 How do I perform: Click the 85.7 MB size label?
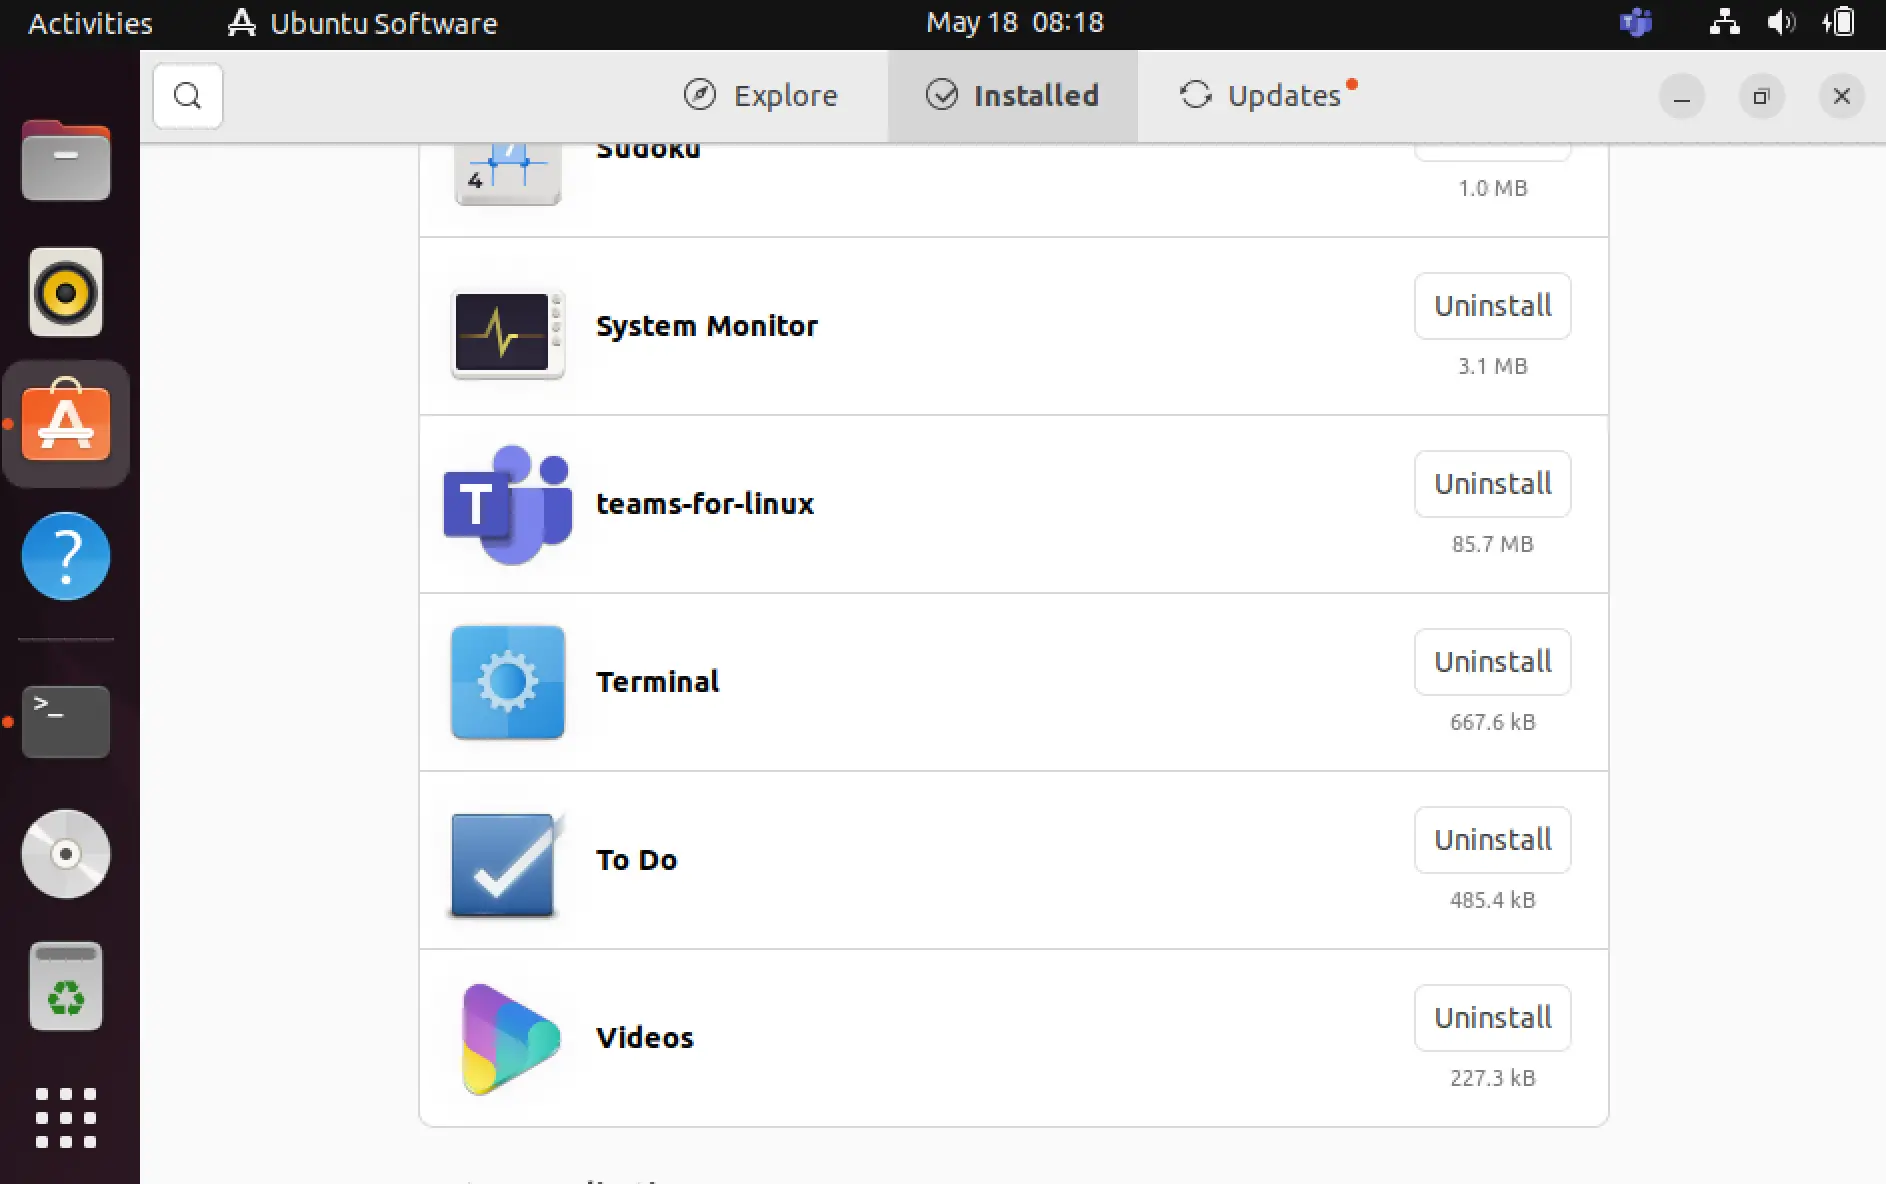(1492, 544)
